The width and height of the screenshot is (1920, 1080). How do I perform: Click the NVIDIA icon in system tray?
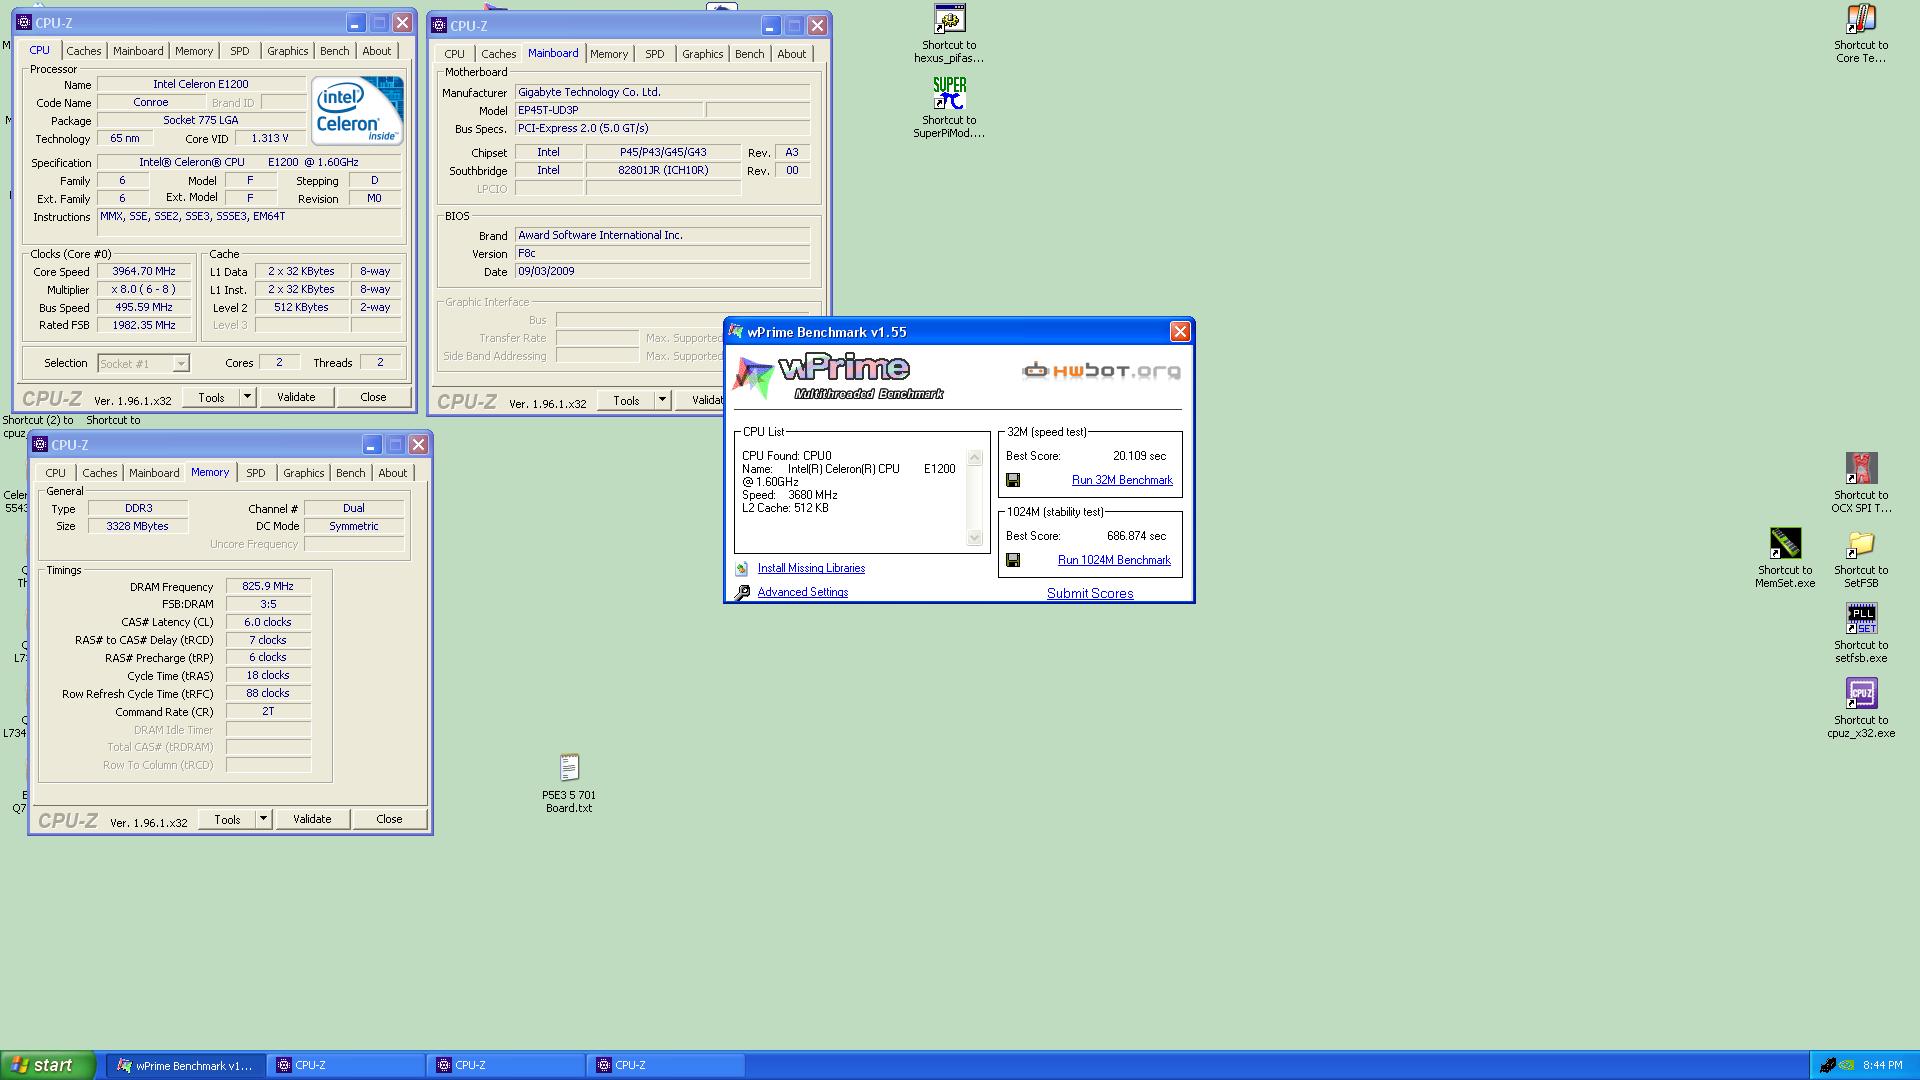1848,1065
